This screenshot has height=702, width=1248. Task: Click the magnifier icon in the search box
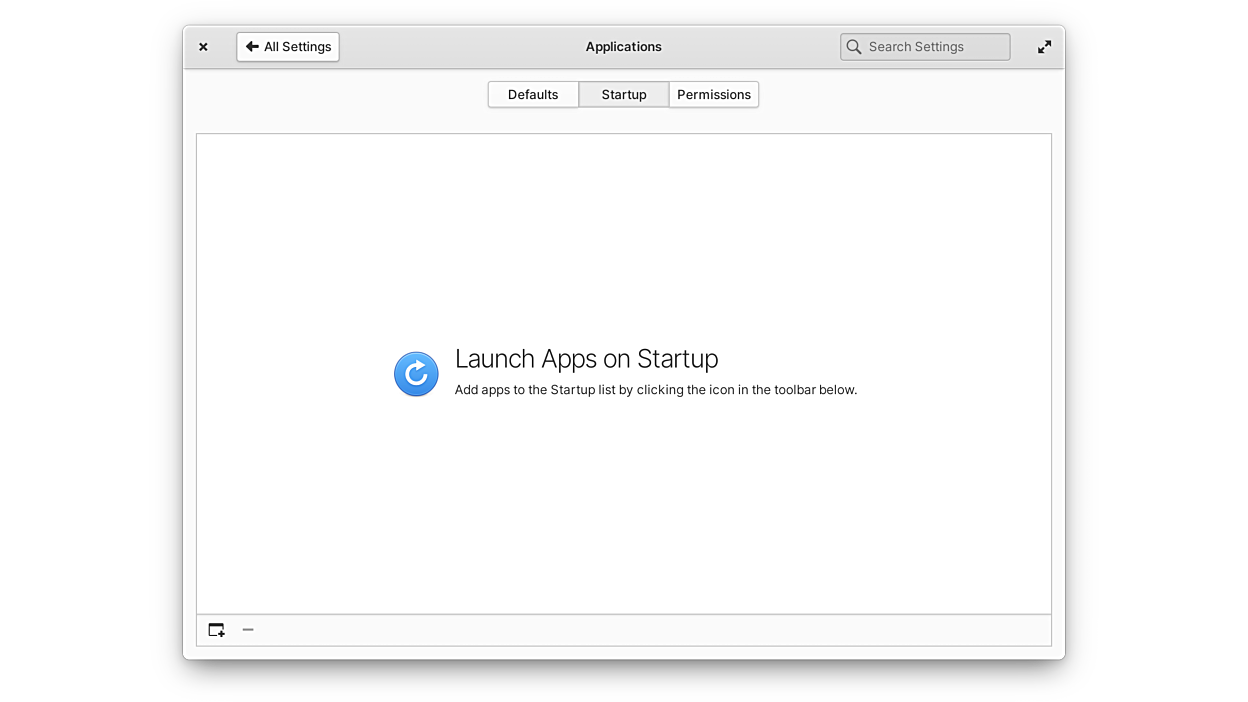click(x=854, y=47)
